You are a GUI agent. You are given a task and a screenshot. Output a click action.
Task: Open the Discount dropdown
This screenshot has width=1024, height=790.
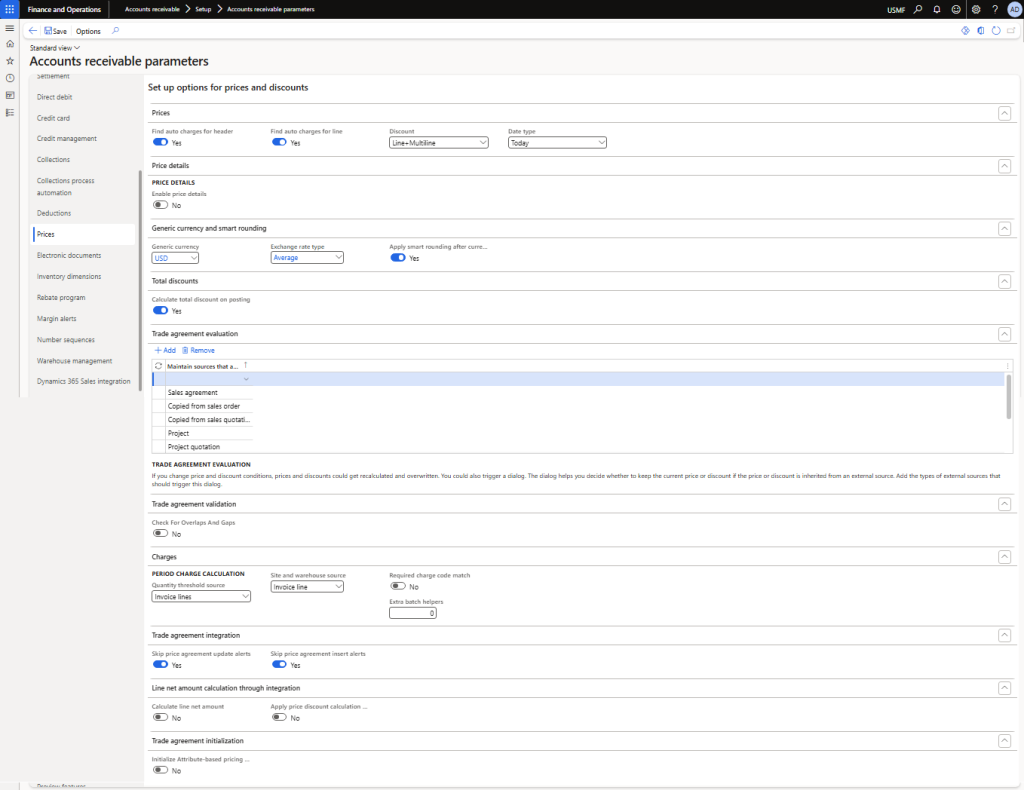(x=438, y=143)
